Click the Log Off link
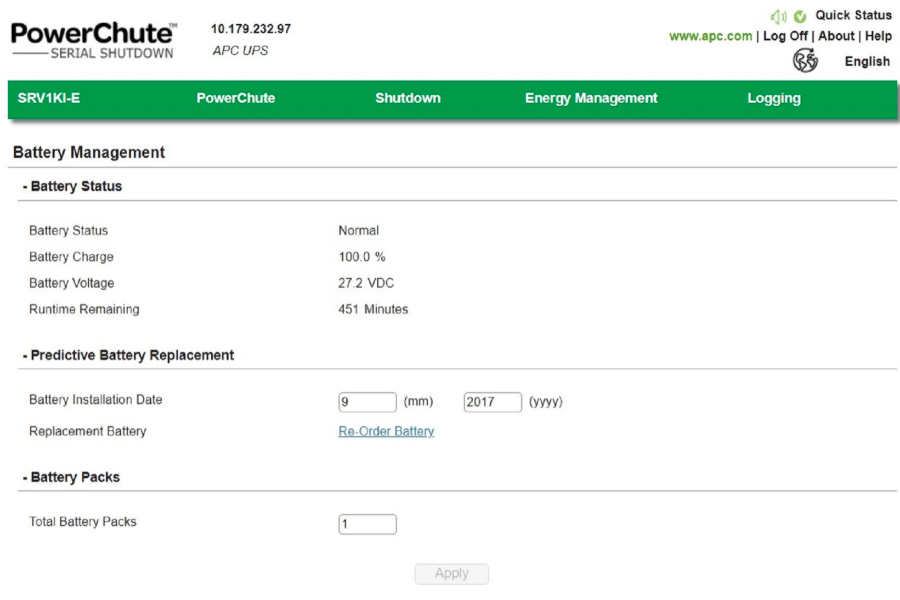 pyautogui.click(x=785, y=36)
